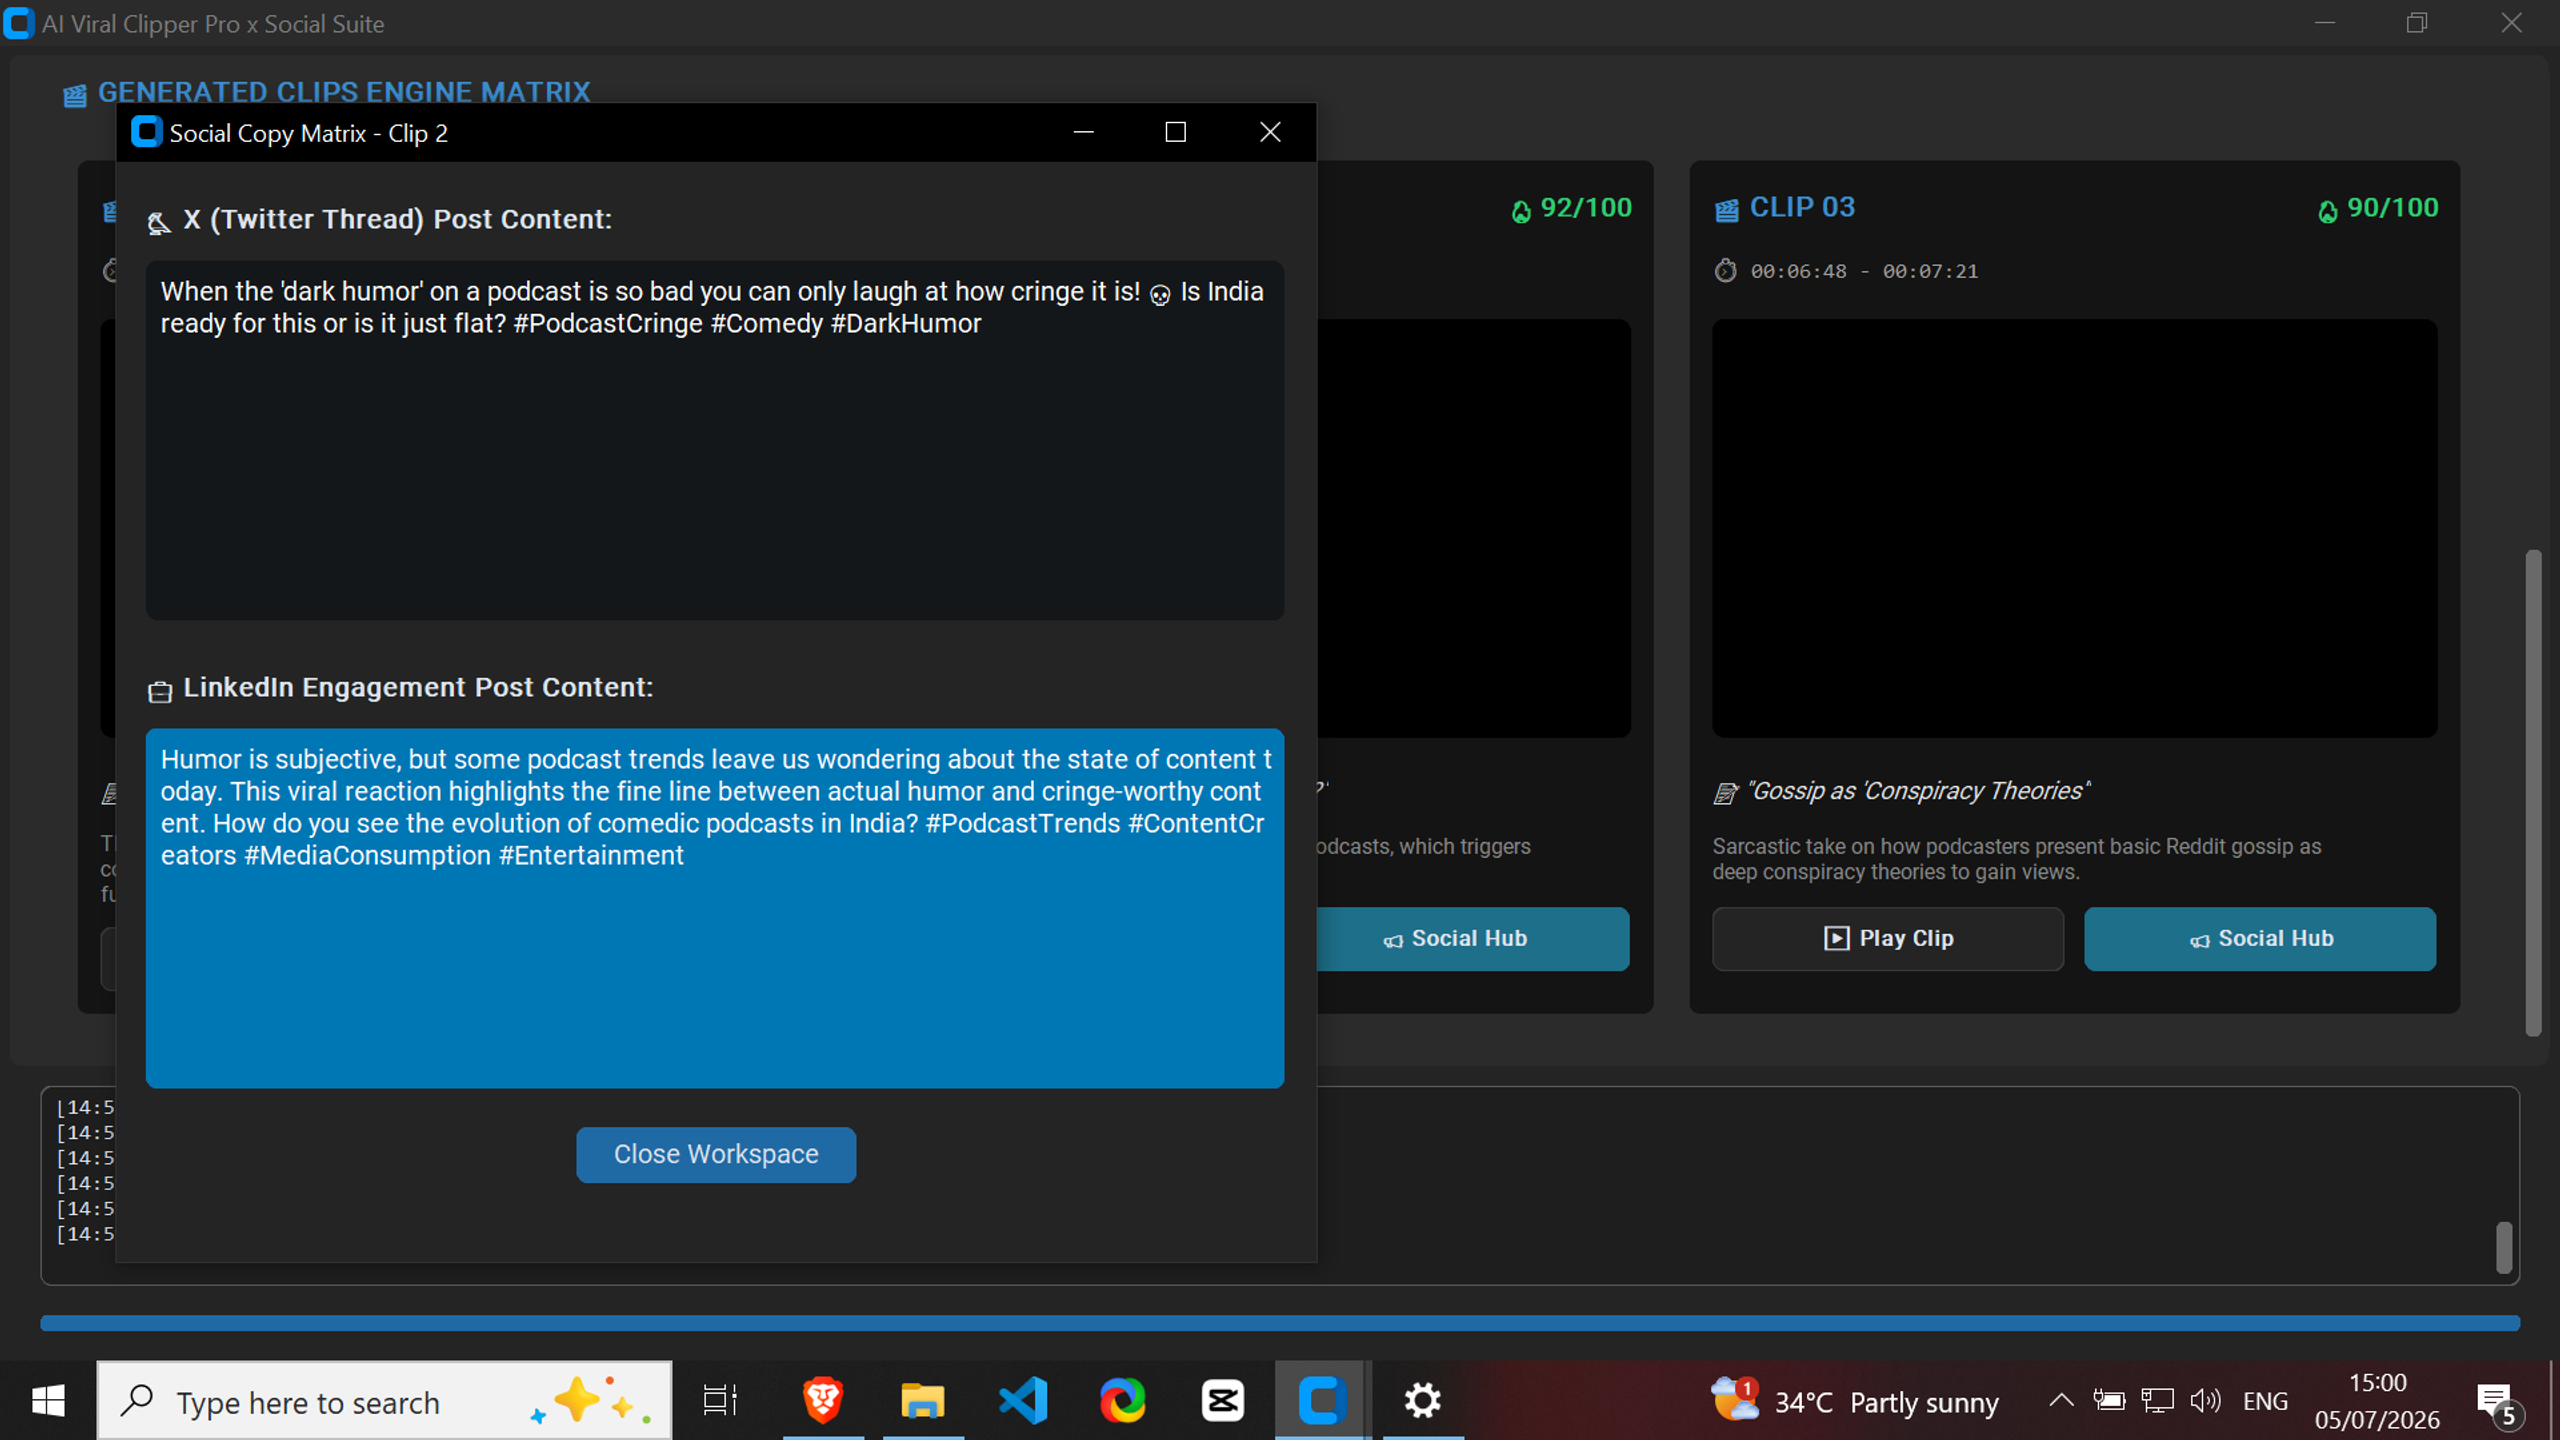Click the "Social Copy Matrix - Clip 2" title
Image resolution: width=2560 pixels, height=1440 pixels.
pyautogui.click(x=308, y=133)
